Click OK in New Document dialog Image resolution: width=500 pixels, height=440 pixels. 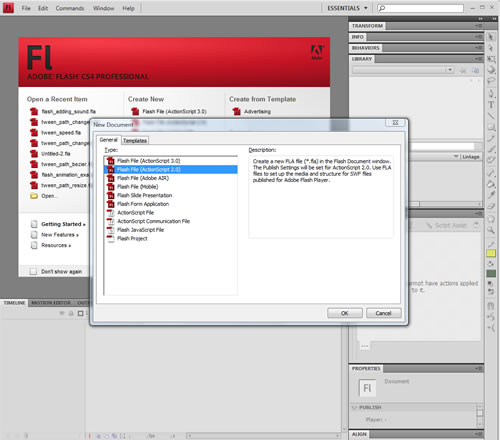pos(345,313)
